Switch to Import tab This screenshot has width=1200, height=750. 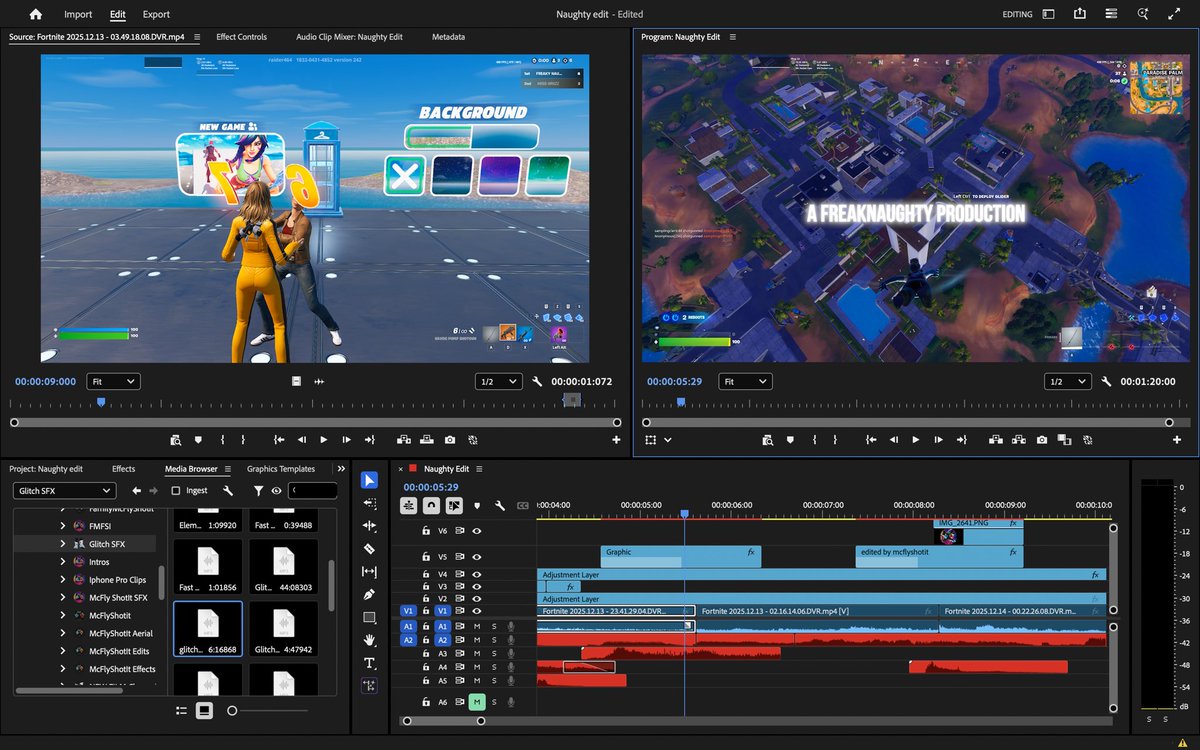[78, 14]
